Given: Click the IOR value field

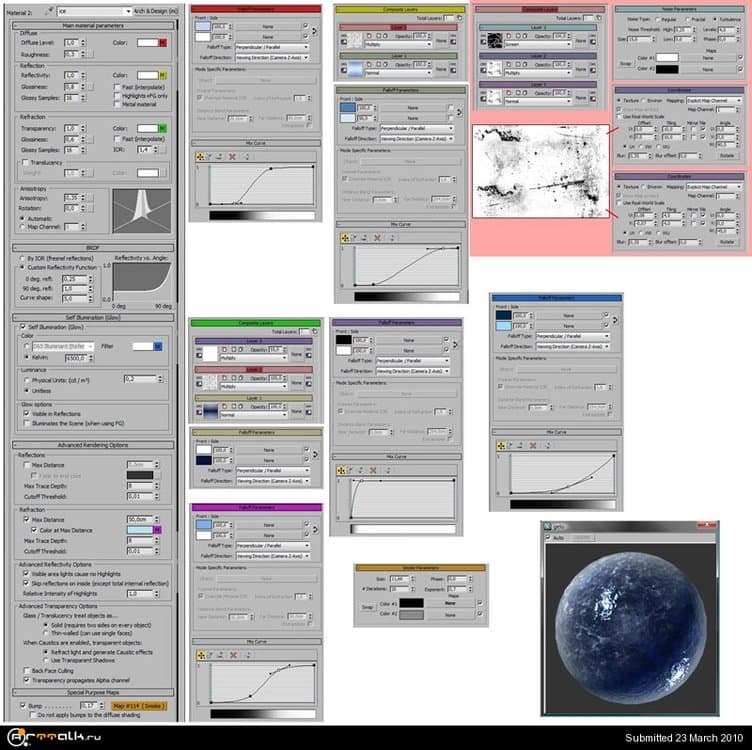Looking at the screenshot, I should [x=144, y=150].
